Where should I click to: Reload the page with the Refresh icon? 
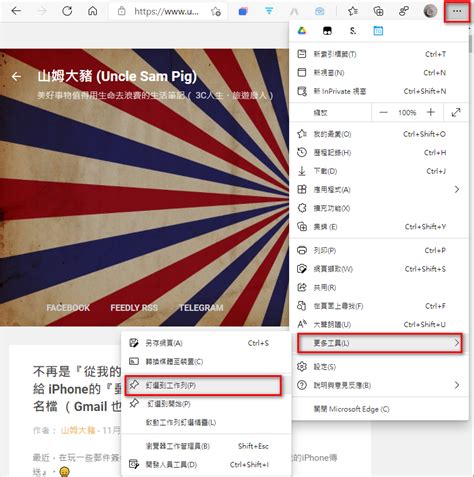[67, 11]
